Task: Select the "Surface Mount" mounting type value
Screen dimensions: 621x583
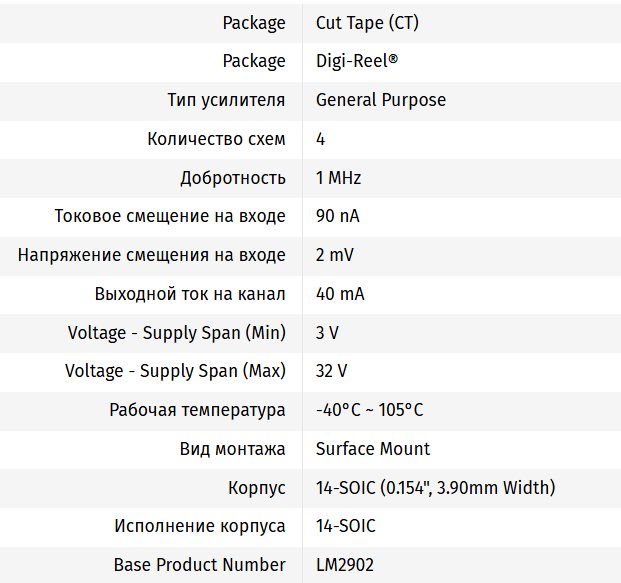Action: tap(373, 449)
